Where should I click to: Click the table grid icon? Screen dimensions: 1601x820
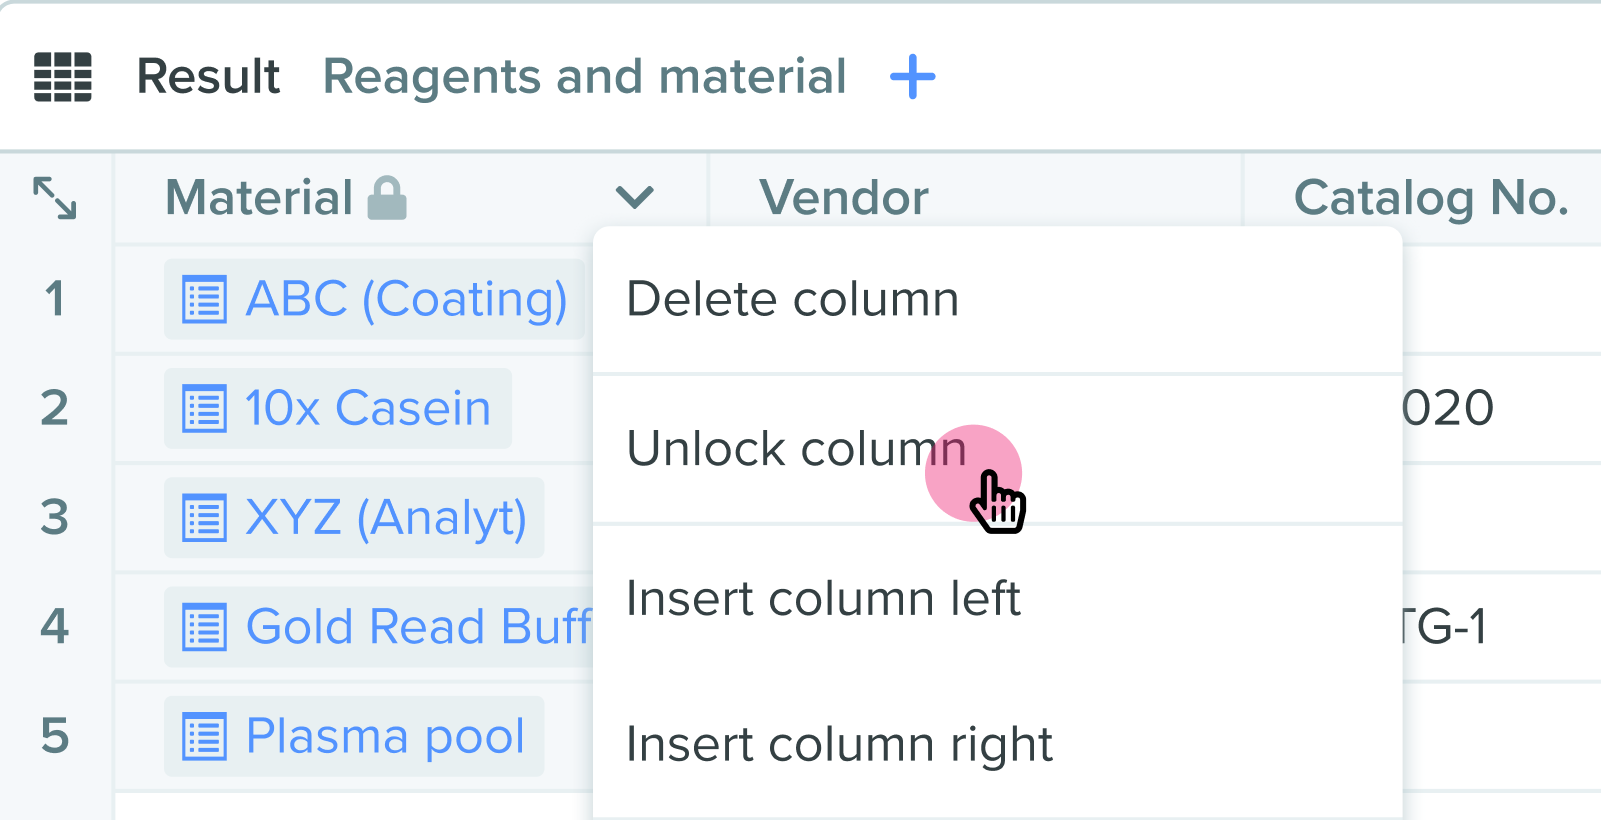[x=63, y=77]
